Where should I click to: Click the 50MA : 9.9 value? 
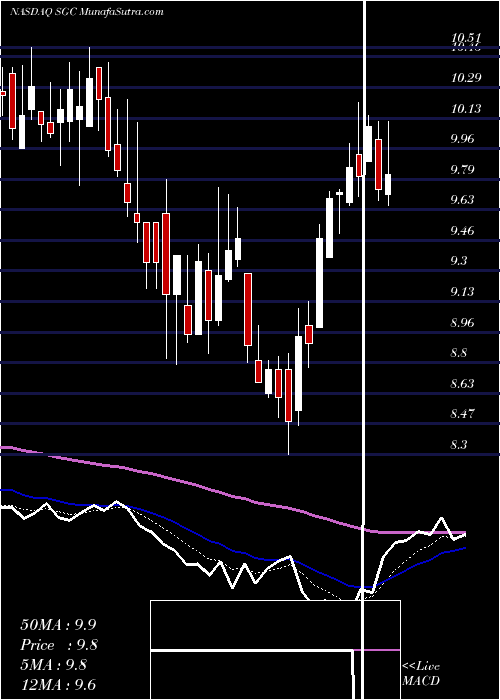[x=58, y=625]
